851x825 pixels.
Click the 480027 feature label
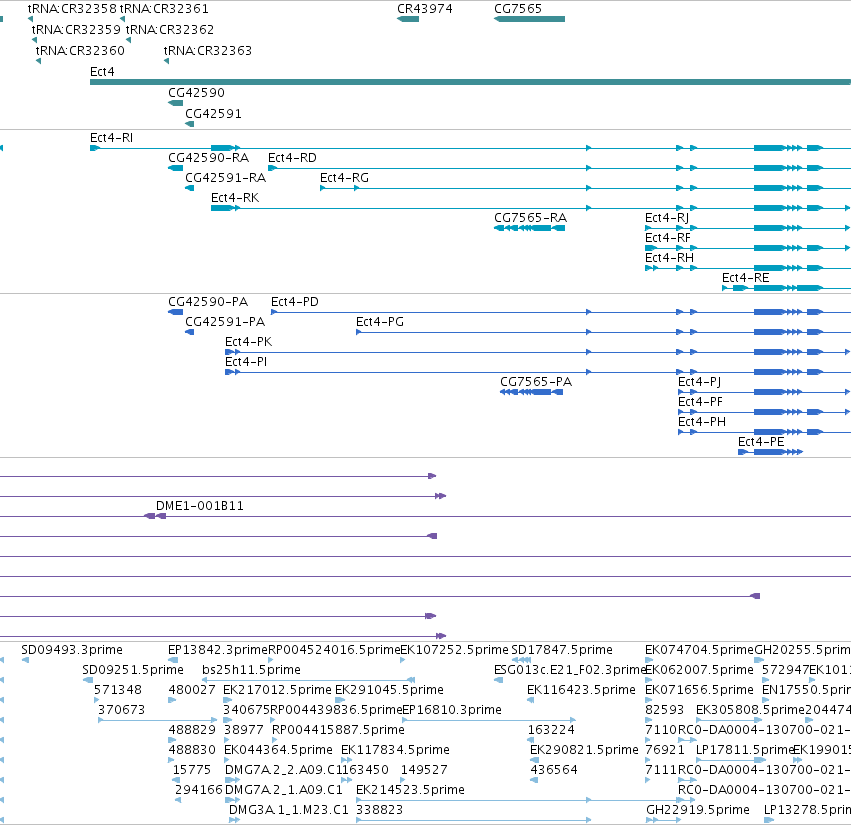[x=192, y=690]
